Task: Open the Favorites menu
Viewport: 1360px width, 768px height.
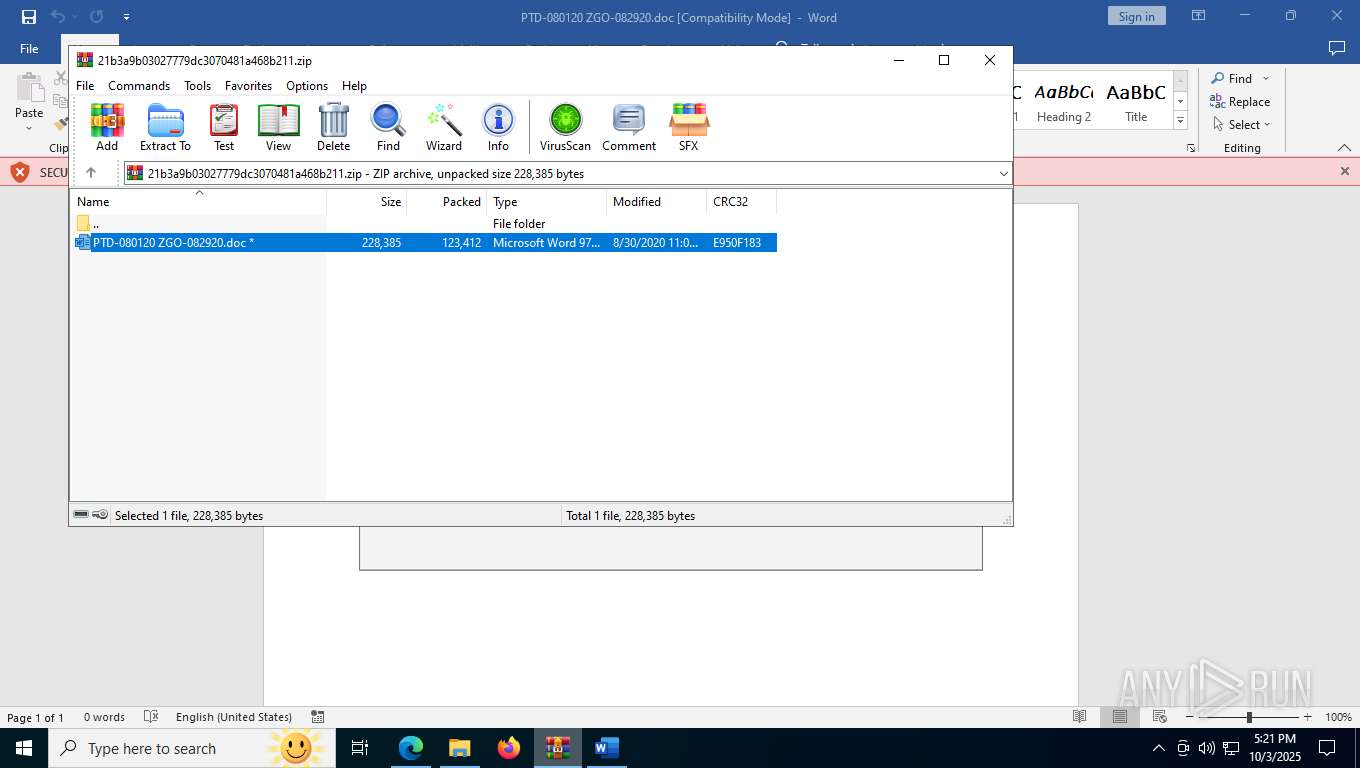Action: (248, 86)
